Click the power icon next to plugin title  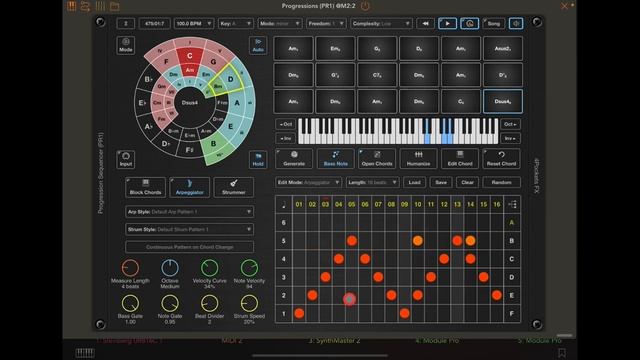(x=365, y=6)
